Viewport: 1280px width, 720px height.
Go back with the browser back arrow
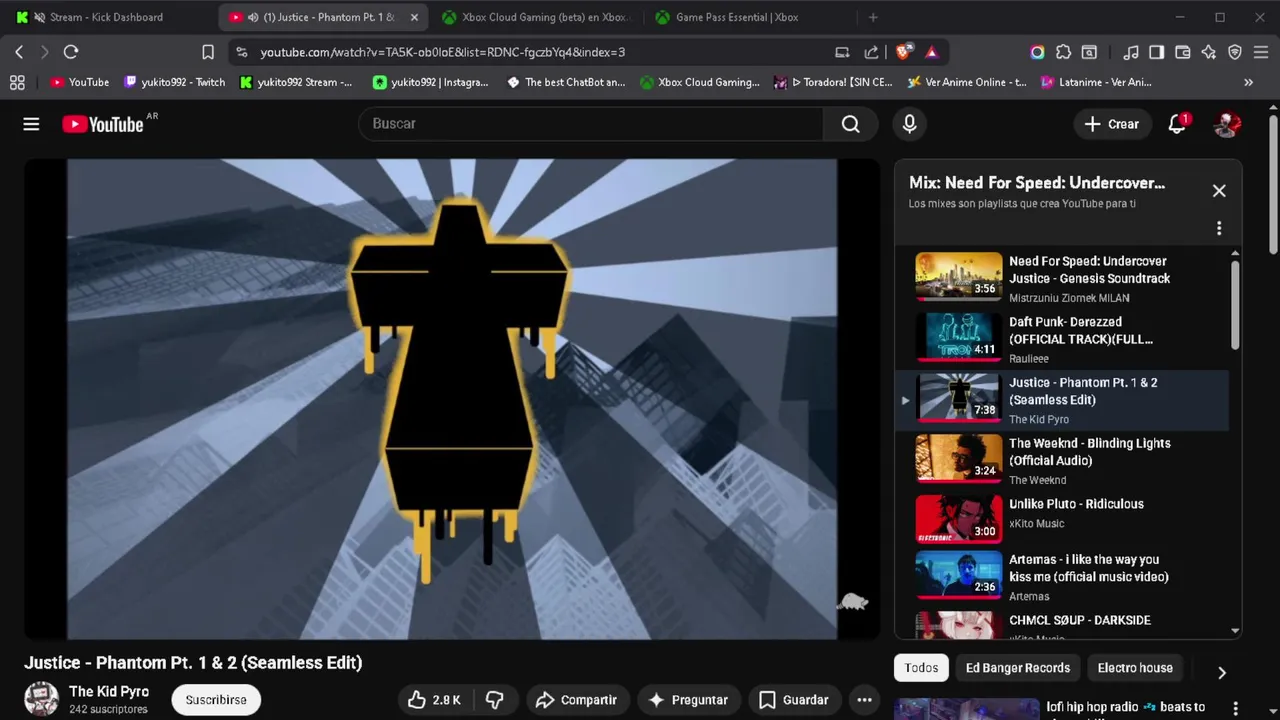[19, 52]
